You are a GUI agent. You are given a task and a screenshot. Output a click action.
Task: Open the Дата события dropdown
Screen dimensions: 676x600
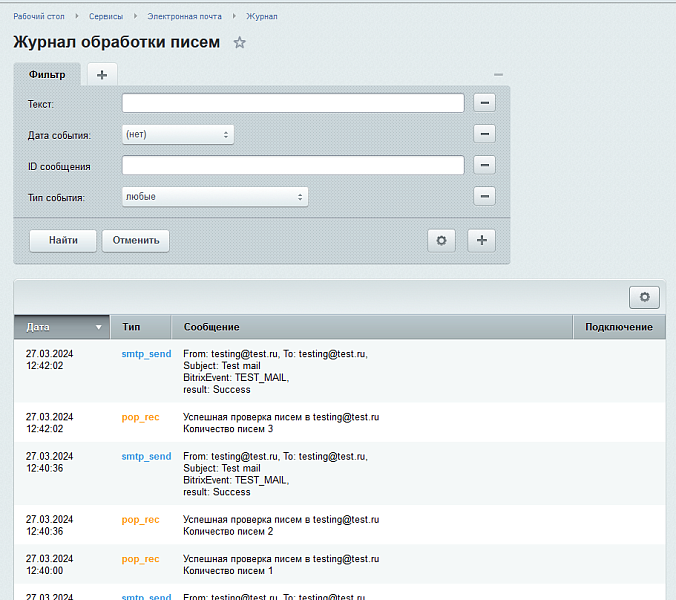tap(177, 134)
